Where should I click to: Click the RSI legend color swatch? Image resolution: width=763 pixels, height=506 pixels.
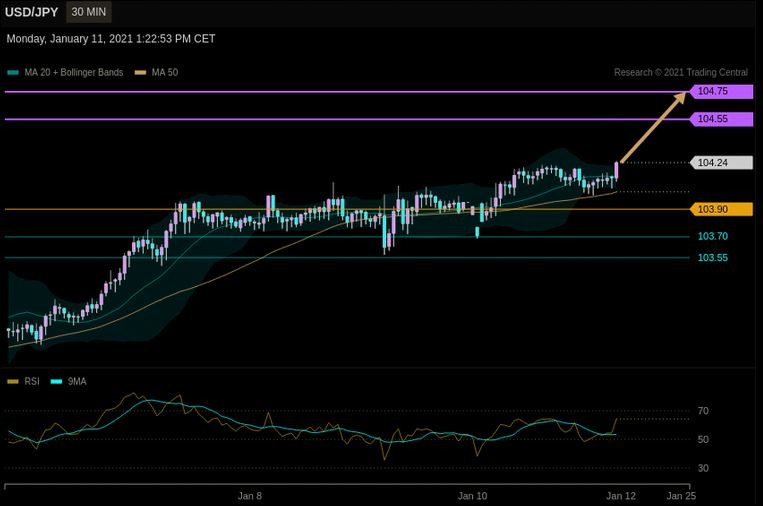(13, 381)
